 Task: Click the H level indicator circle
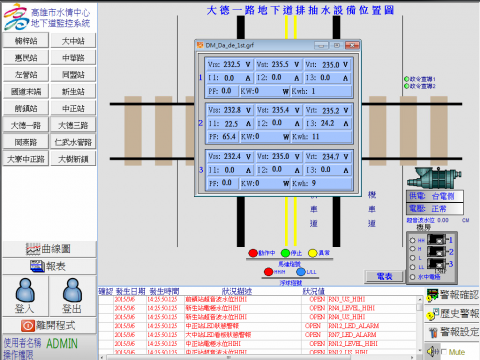tap(413, 249)
